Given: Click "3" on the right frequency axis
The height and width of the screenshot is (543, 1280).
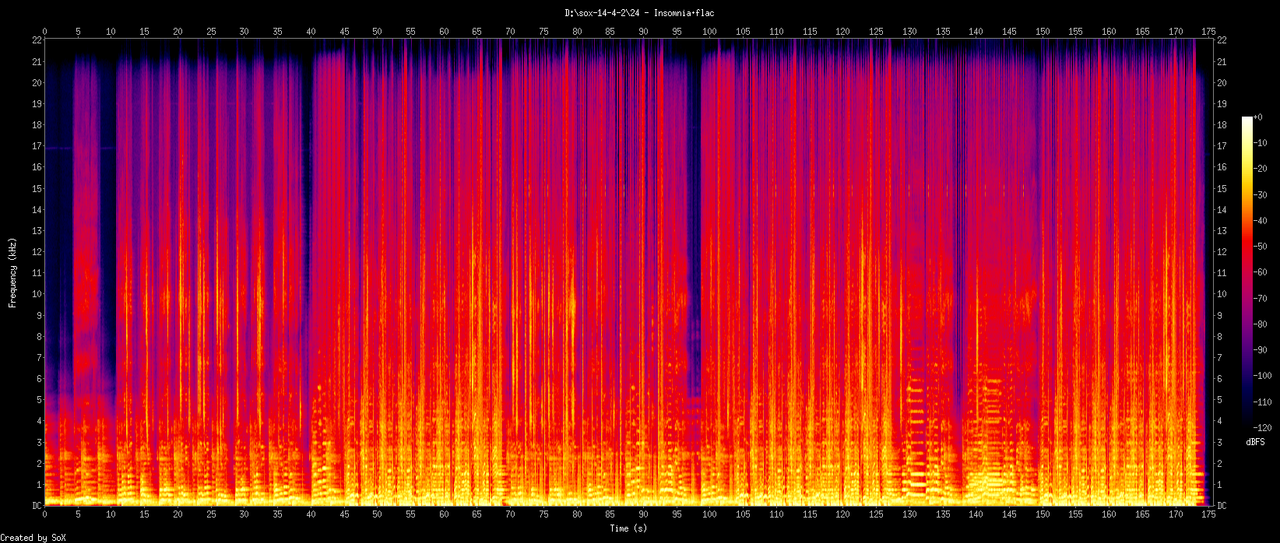Looking at the screenshot, I should pos(1220,442).
